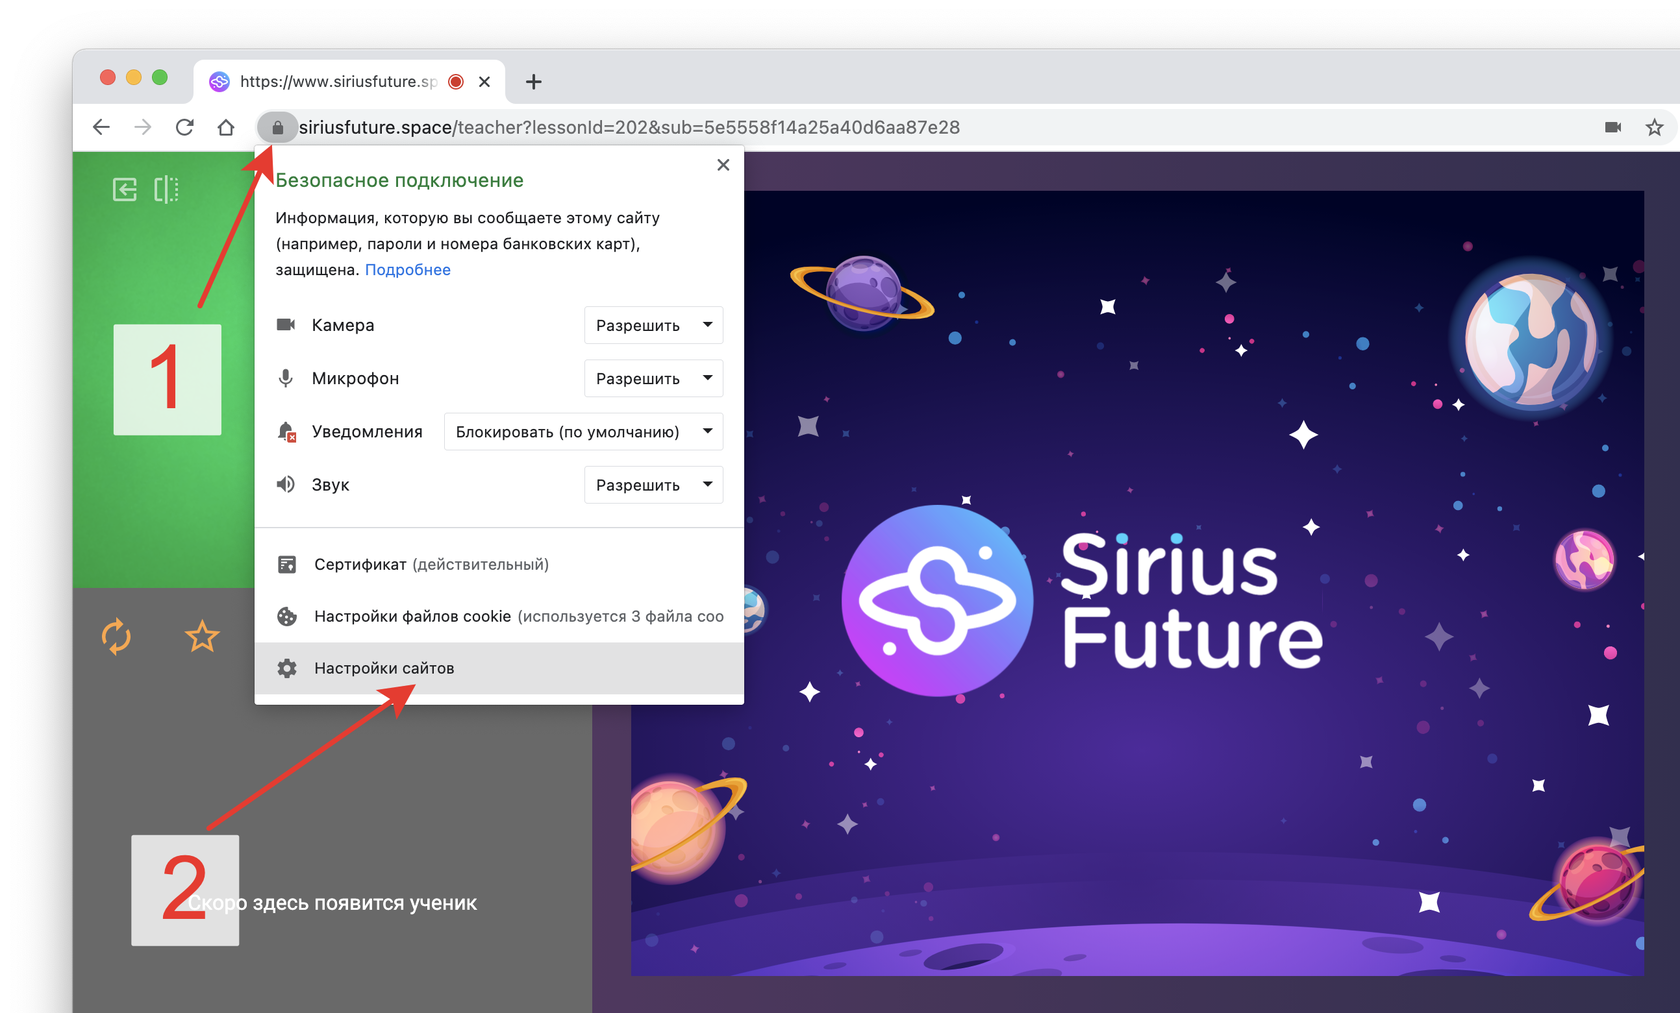Image resolution: width=1680 pixels, height=1013 pixels.
Task: Click the bell icon next to Уведомления
Action: click(x=287, y=432)
